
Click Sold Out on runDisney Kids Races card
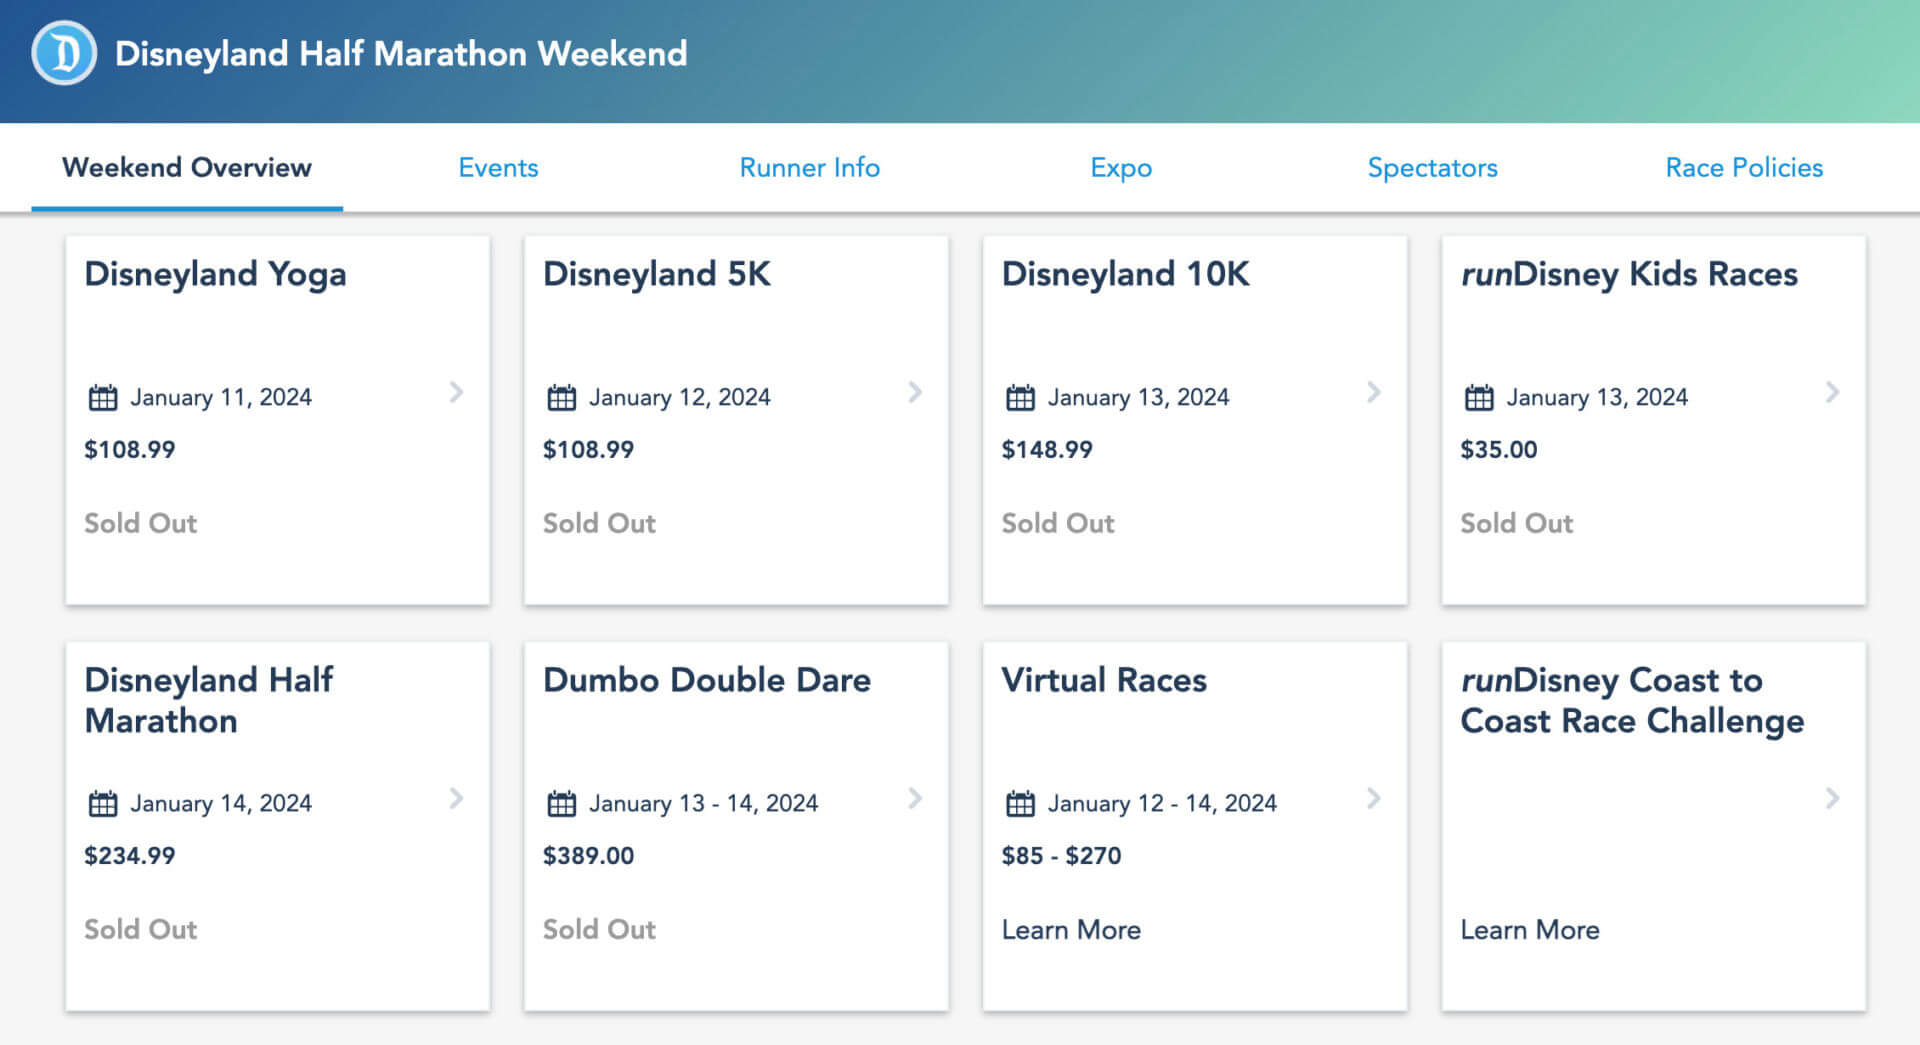pyautogui.click(x=1516, y=523)
